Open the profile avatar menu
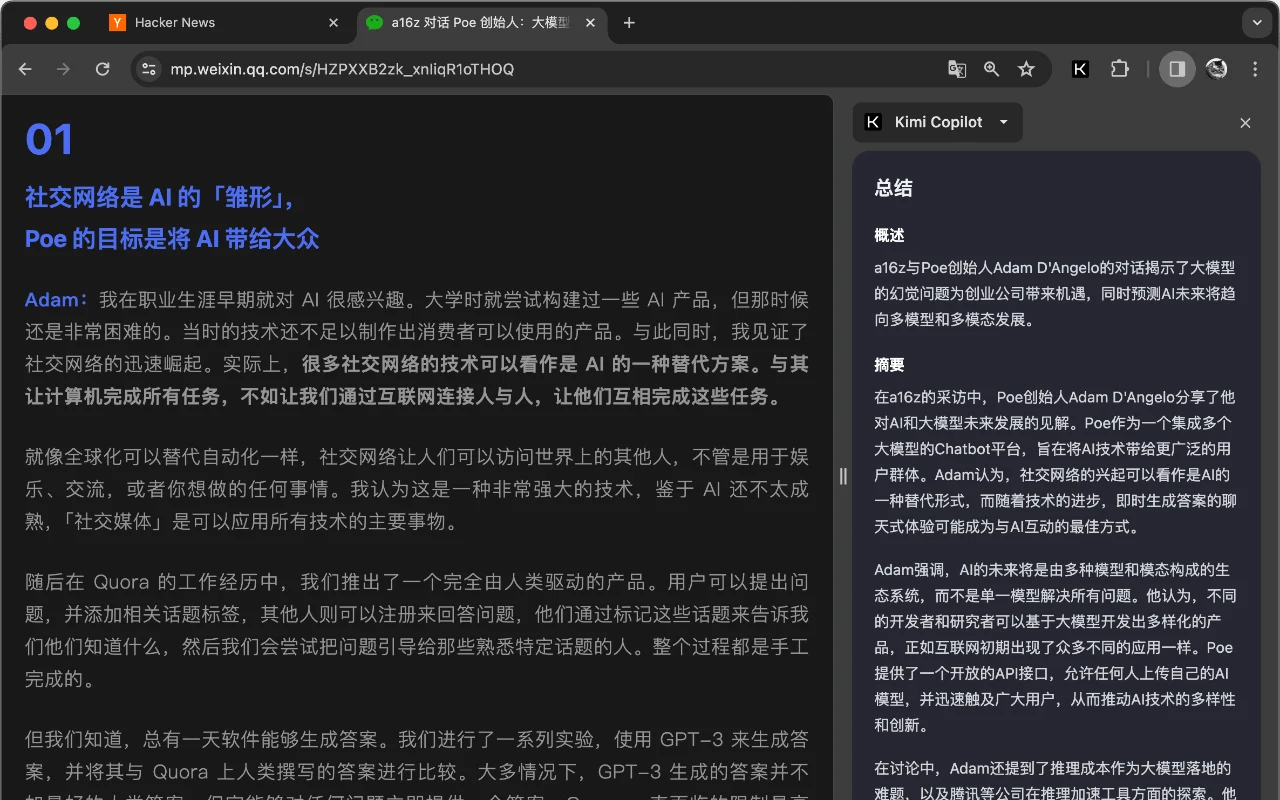Screen dimensions: 1280x800 (1217, 69)
